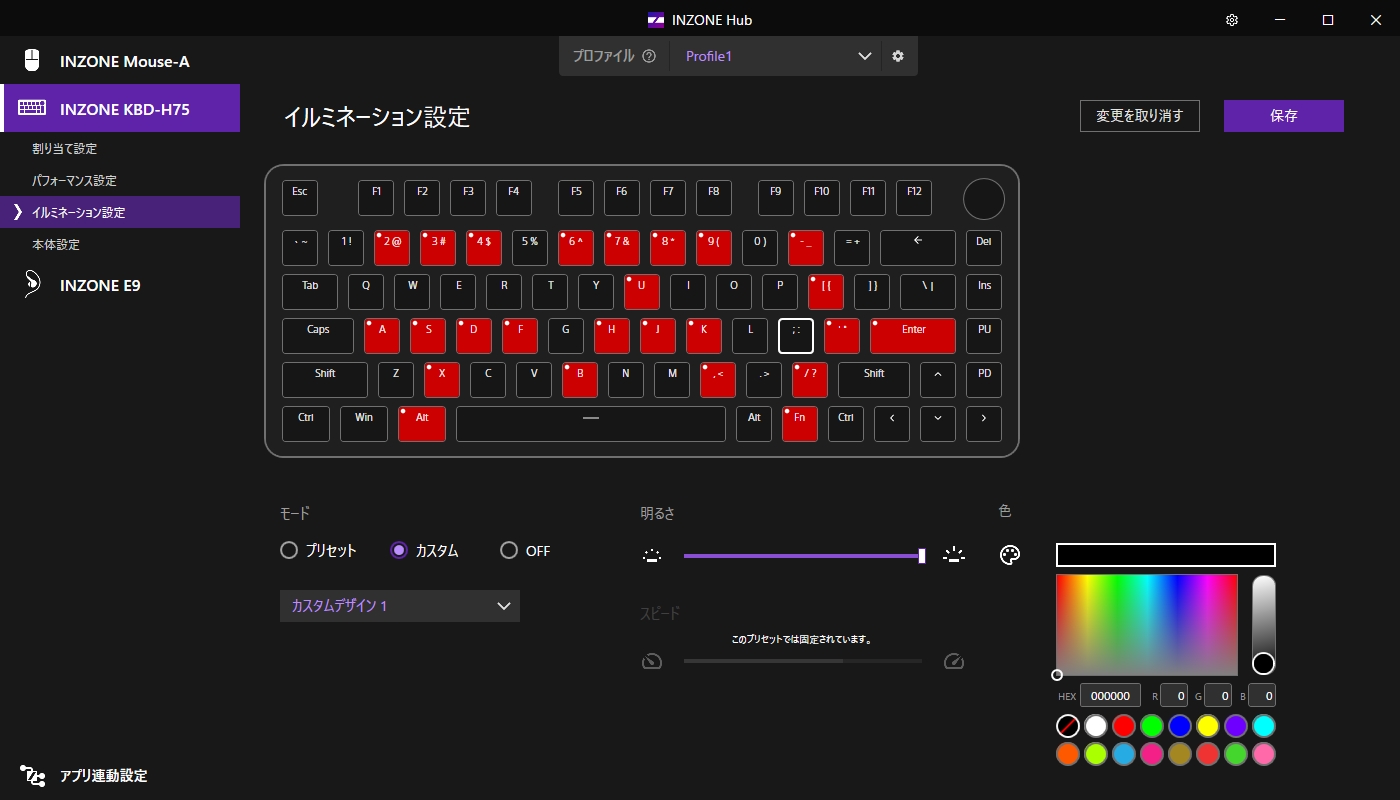Choose the yellow color swatch
This screenshot has width=1400, height=800.
point(1208,726)
